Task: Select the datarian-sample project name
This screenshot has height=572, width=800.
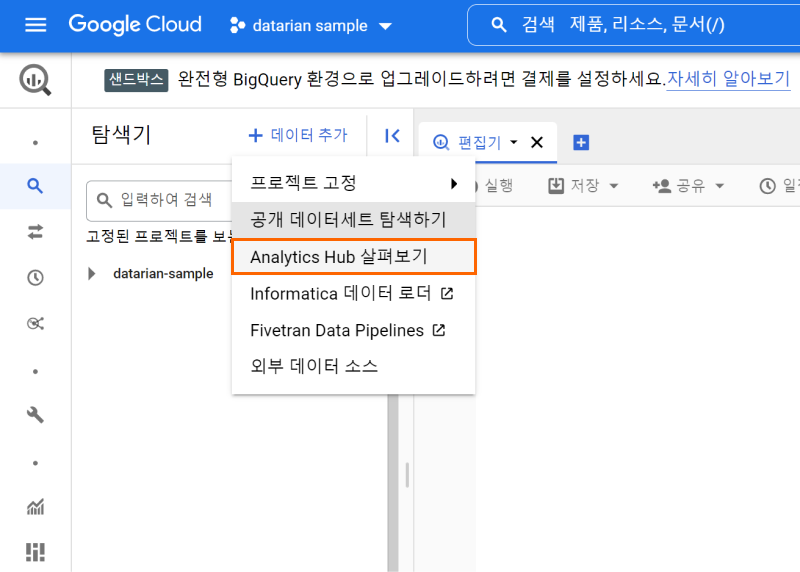Action: (x=163, y=273)
